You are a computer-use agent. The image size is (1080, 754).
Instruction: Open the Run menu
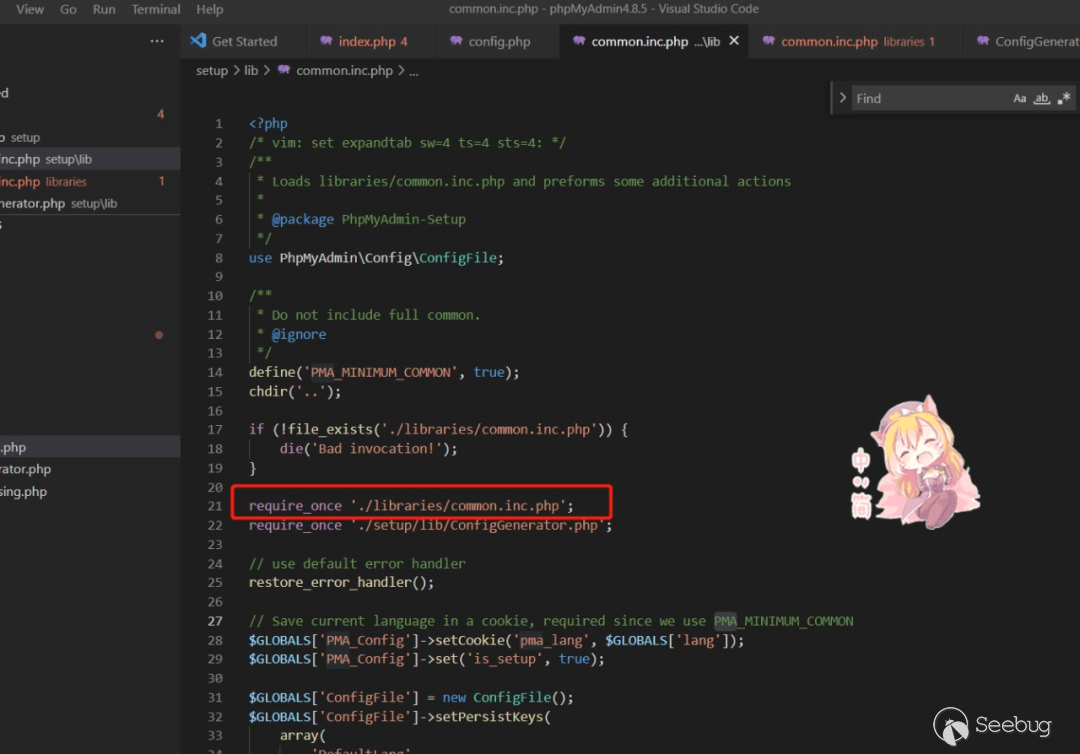point(104,9)
